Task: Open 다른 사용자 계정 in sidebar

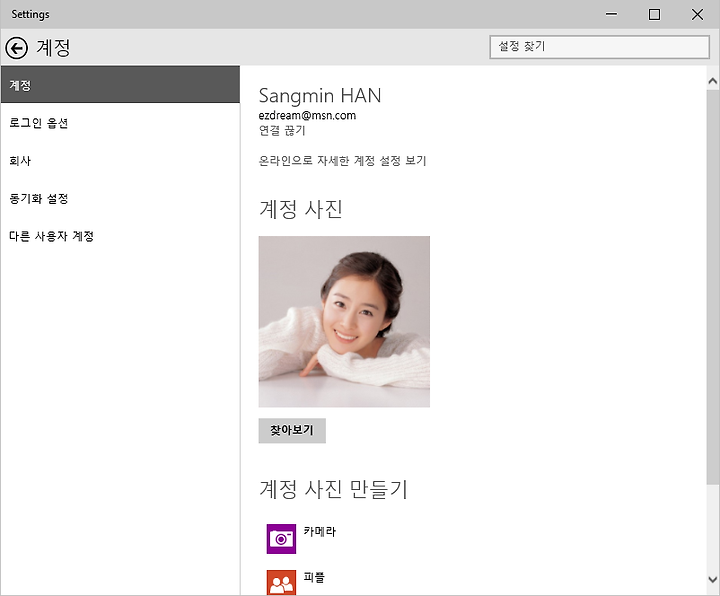Action: pyautogui.click(x=120, y=236)
